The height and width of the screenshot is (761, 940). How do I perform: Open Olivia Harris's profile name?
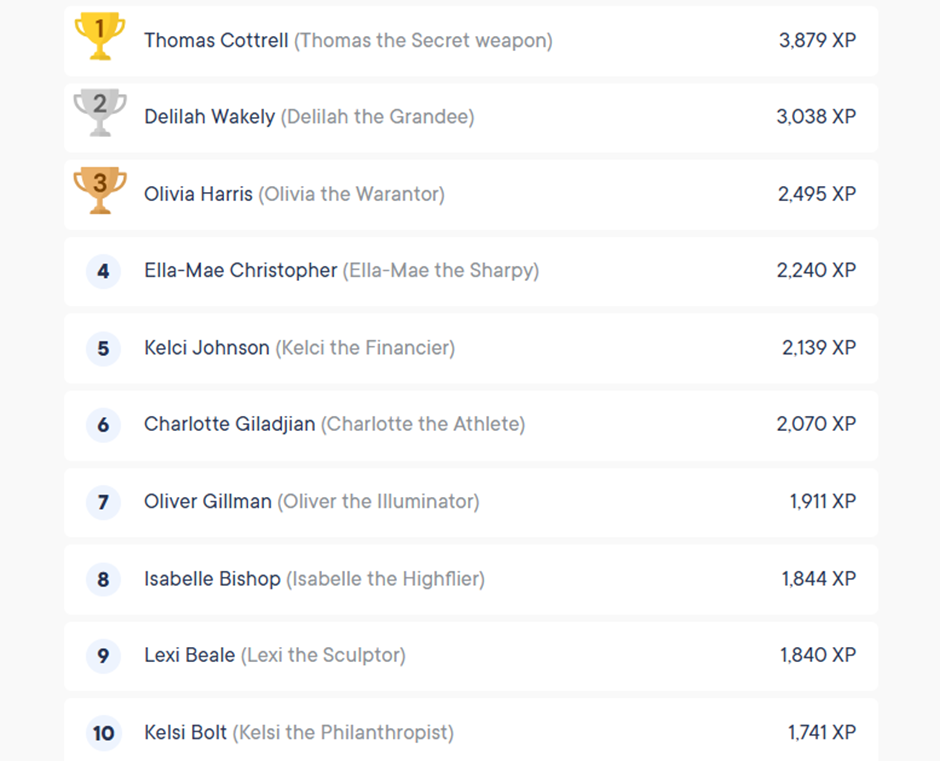pyautogui.click(x=198, y=194)
